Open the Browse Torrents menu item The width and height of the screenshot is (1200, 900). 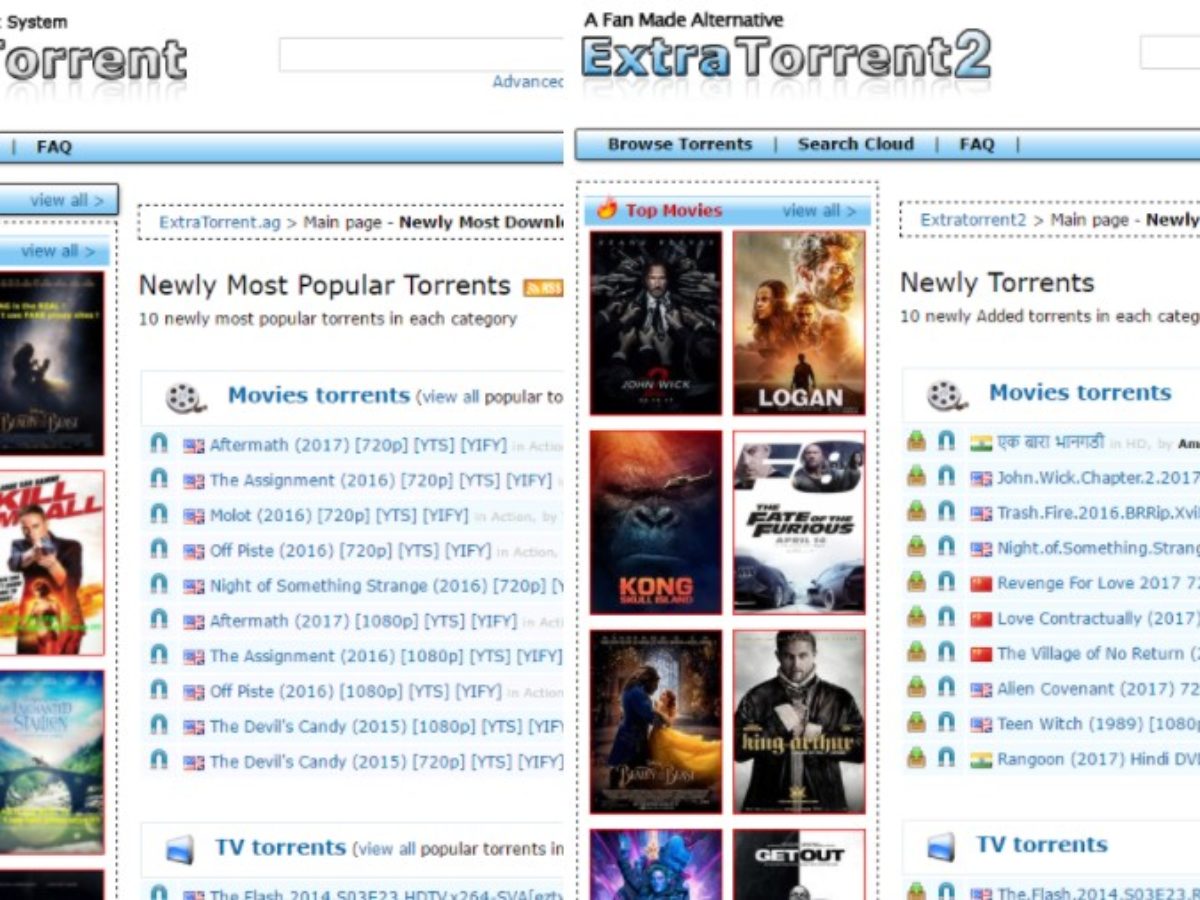[679, 144]
